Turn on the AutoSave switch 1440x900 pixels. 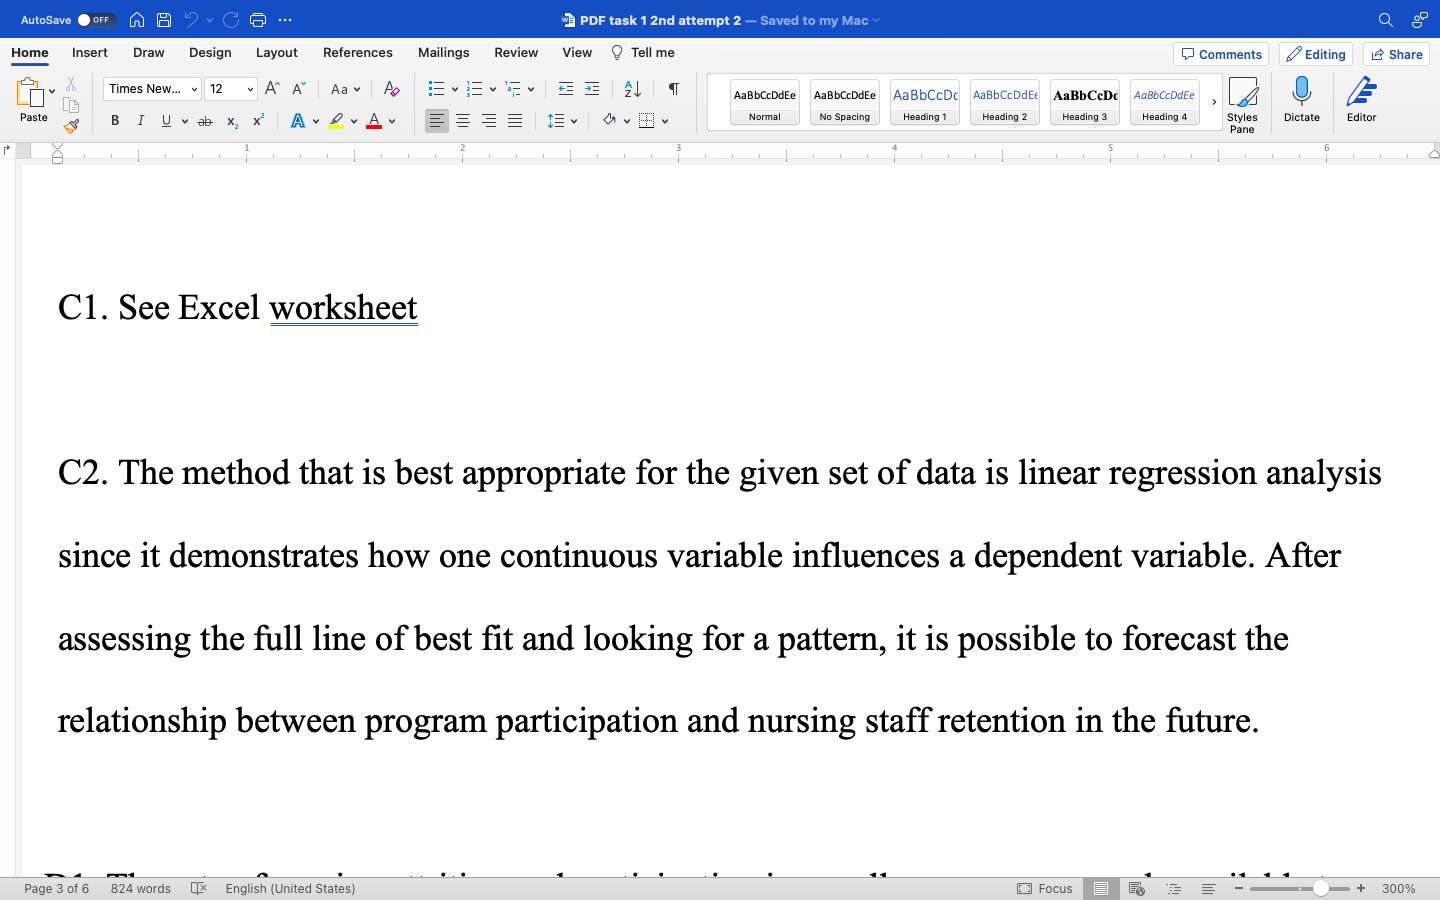[x=96, y=20]
